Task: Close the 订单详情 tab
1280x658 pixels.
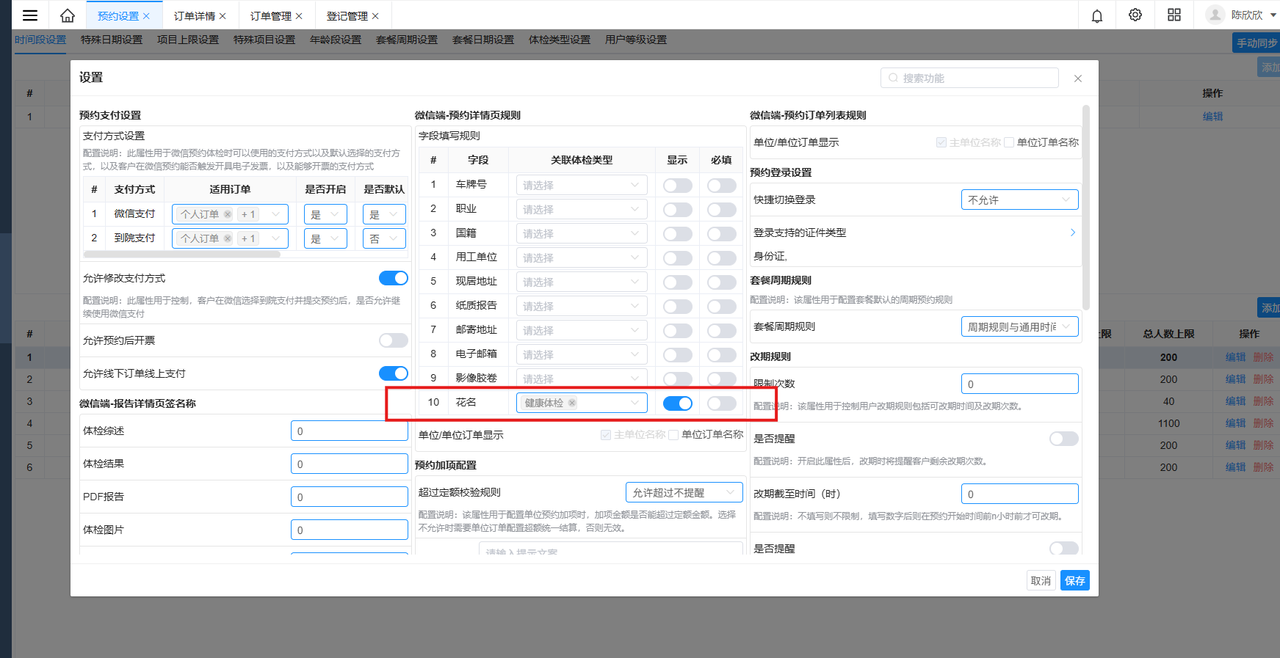Action: [x=222, y=17]
